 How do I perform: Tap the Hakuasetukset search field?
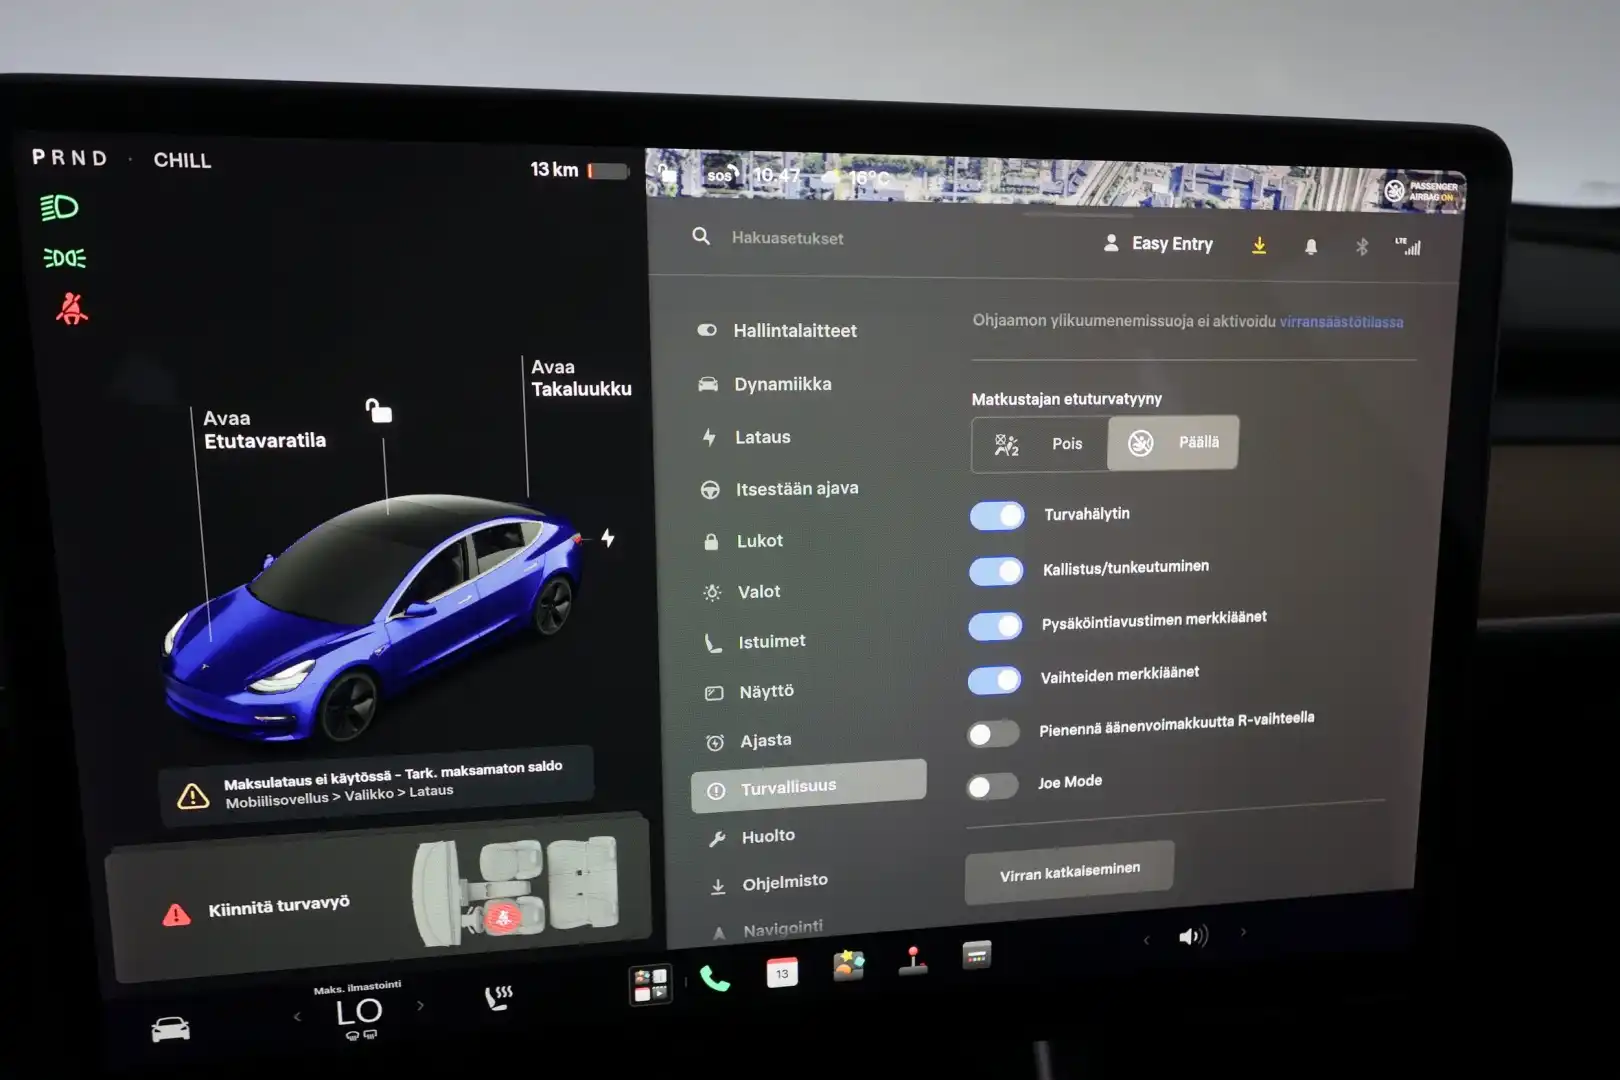pyautogui.click(x=787, y=238)
